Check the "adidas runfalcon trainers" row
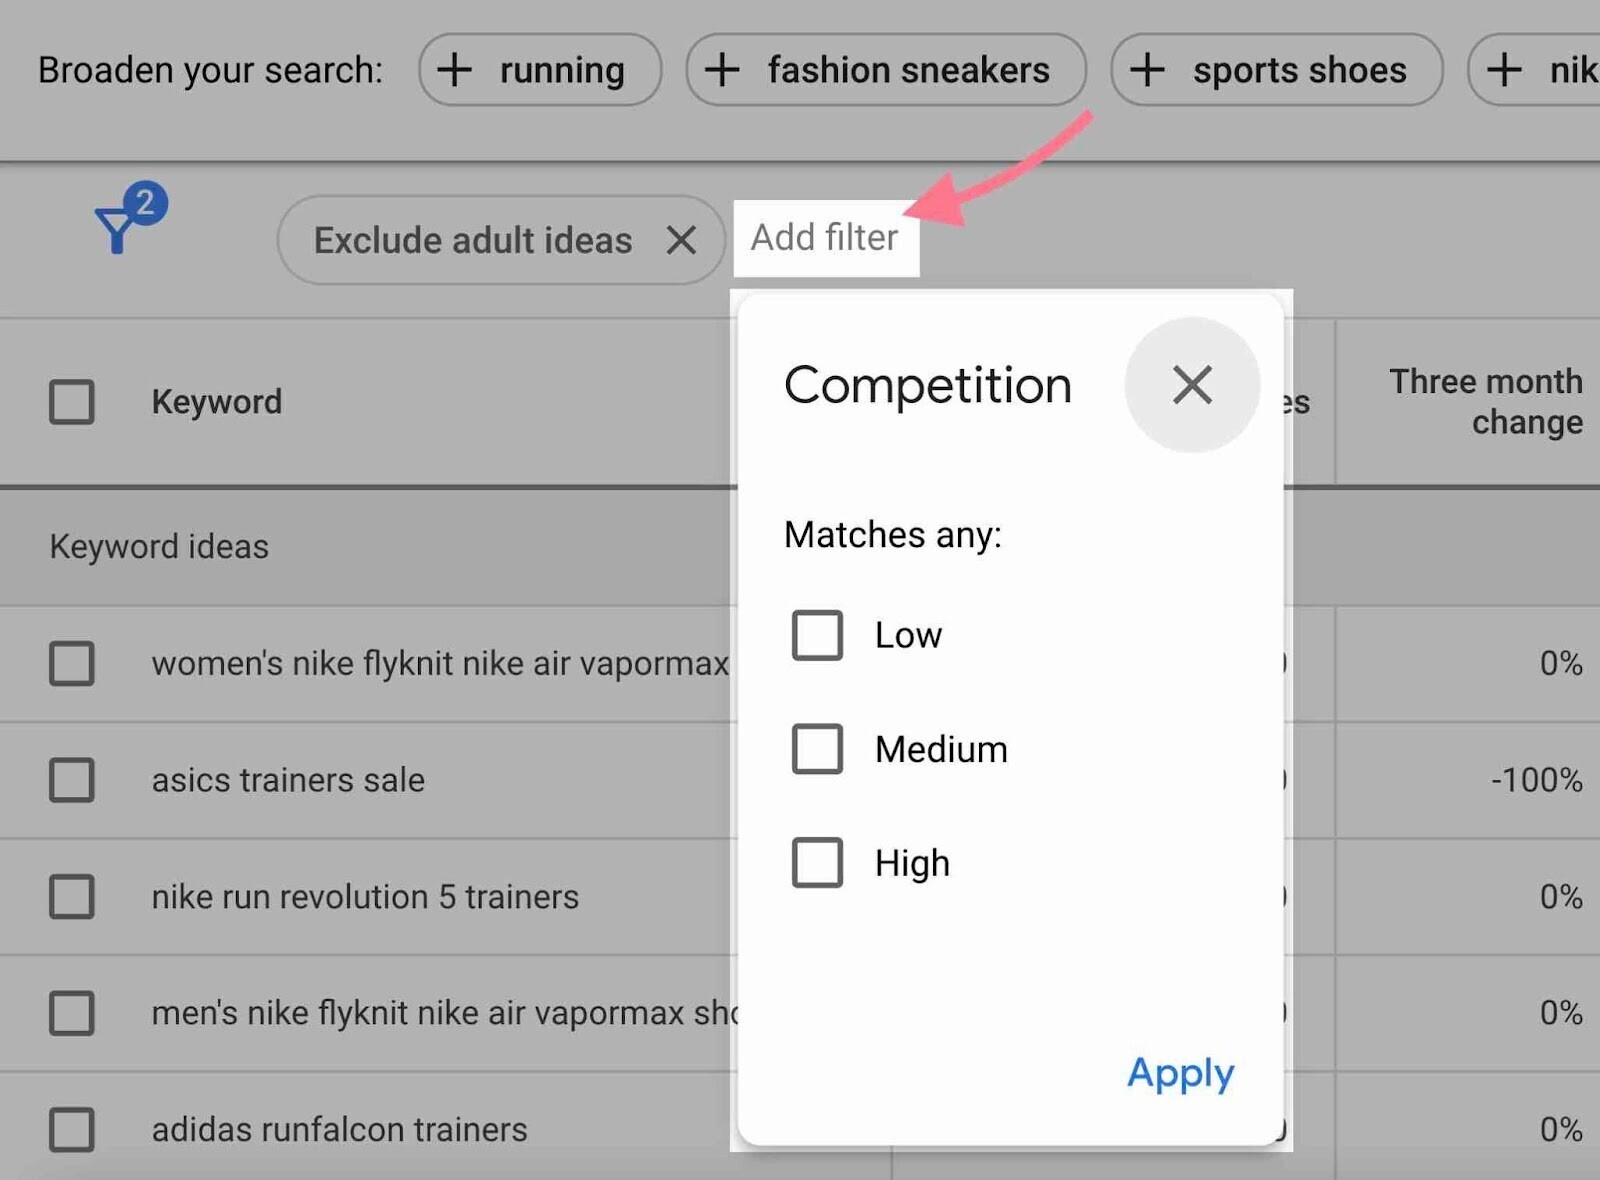The width and height of the screenshot is (1600, 1180). [70, 1130]
